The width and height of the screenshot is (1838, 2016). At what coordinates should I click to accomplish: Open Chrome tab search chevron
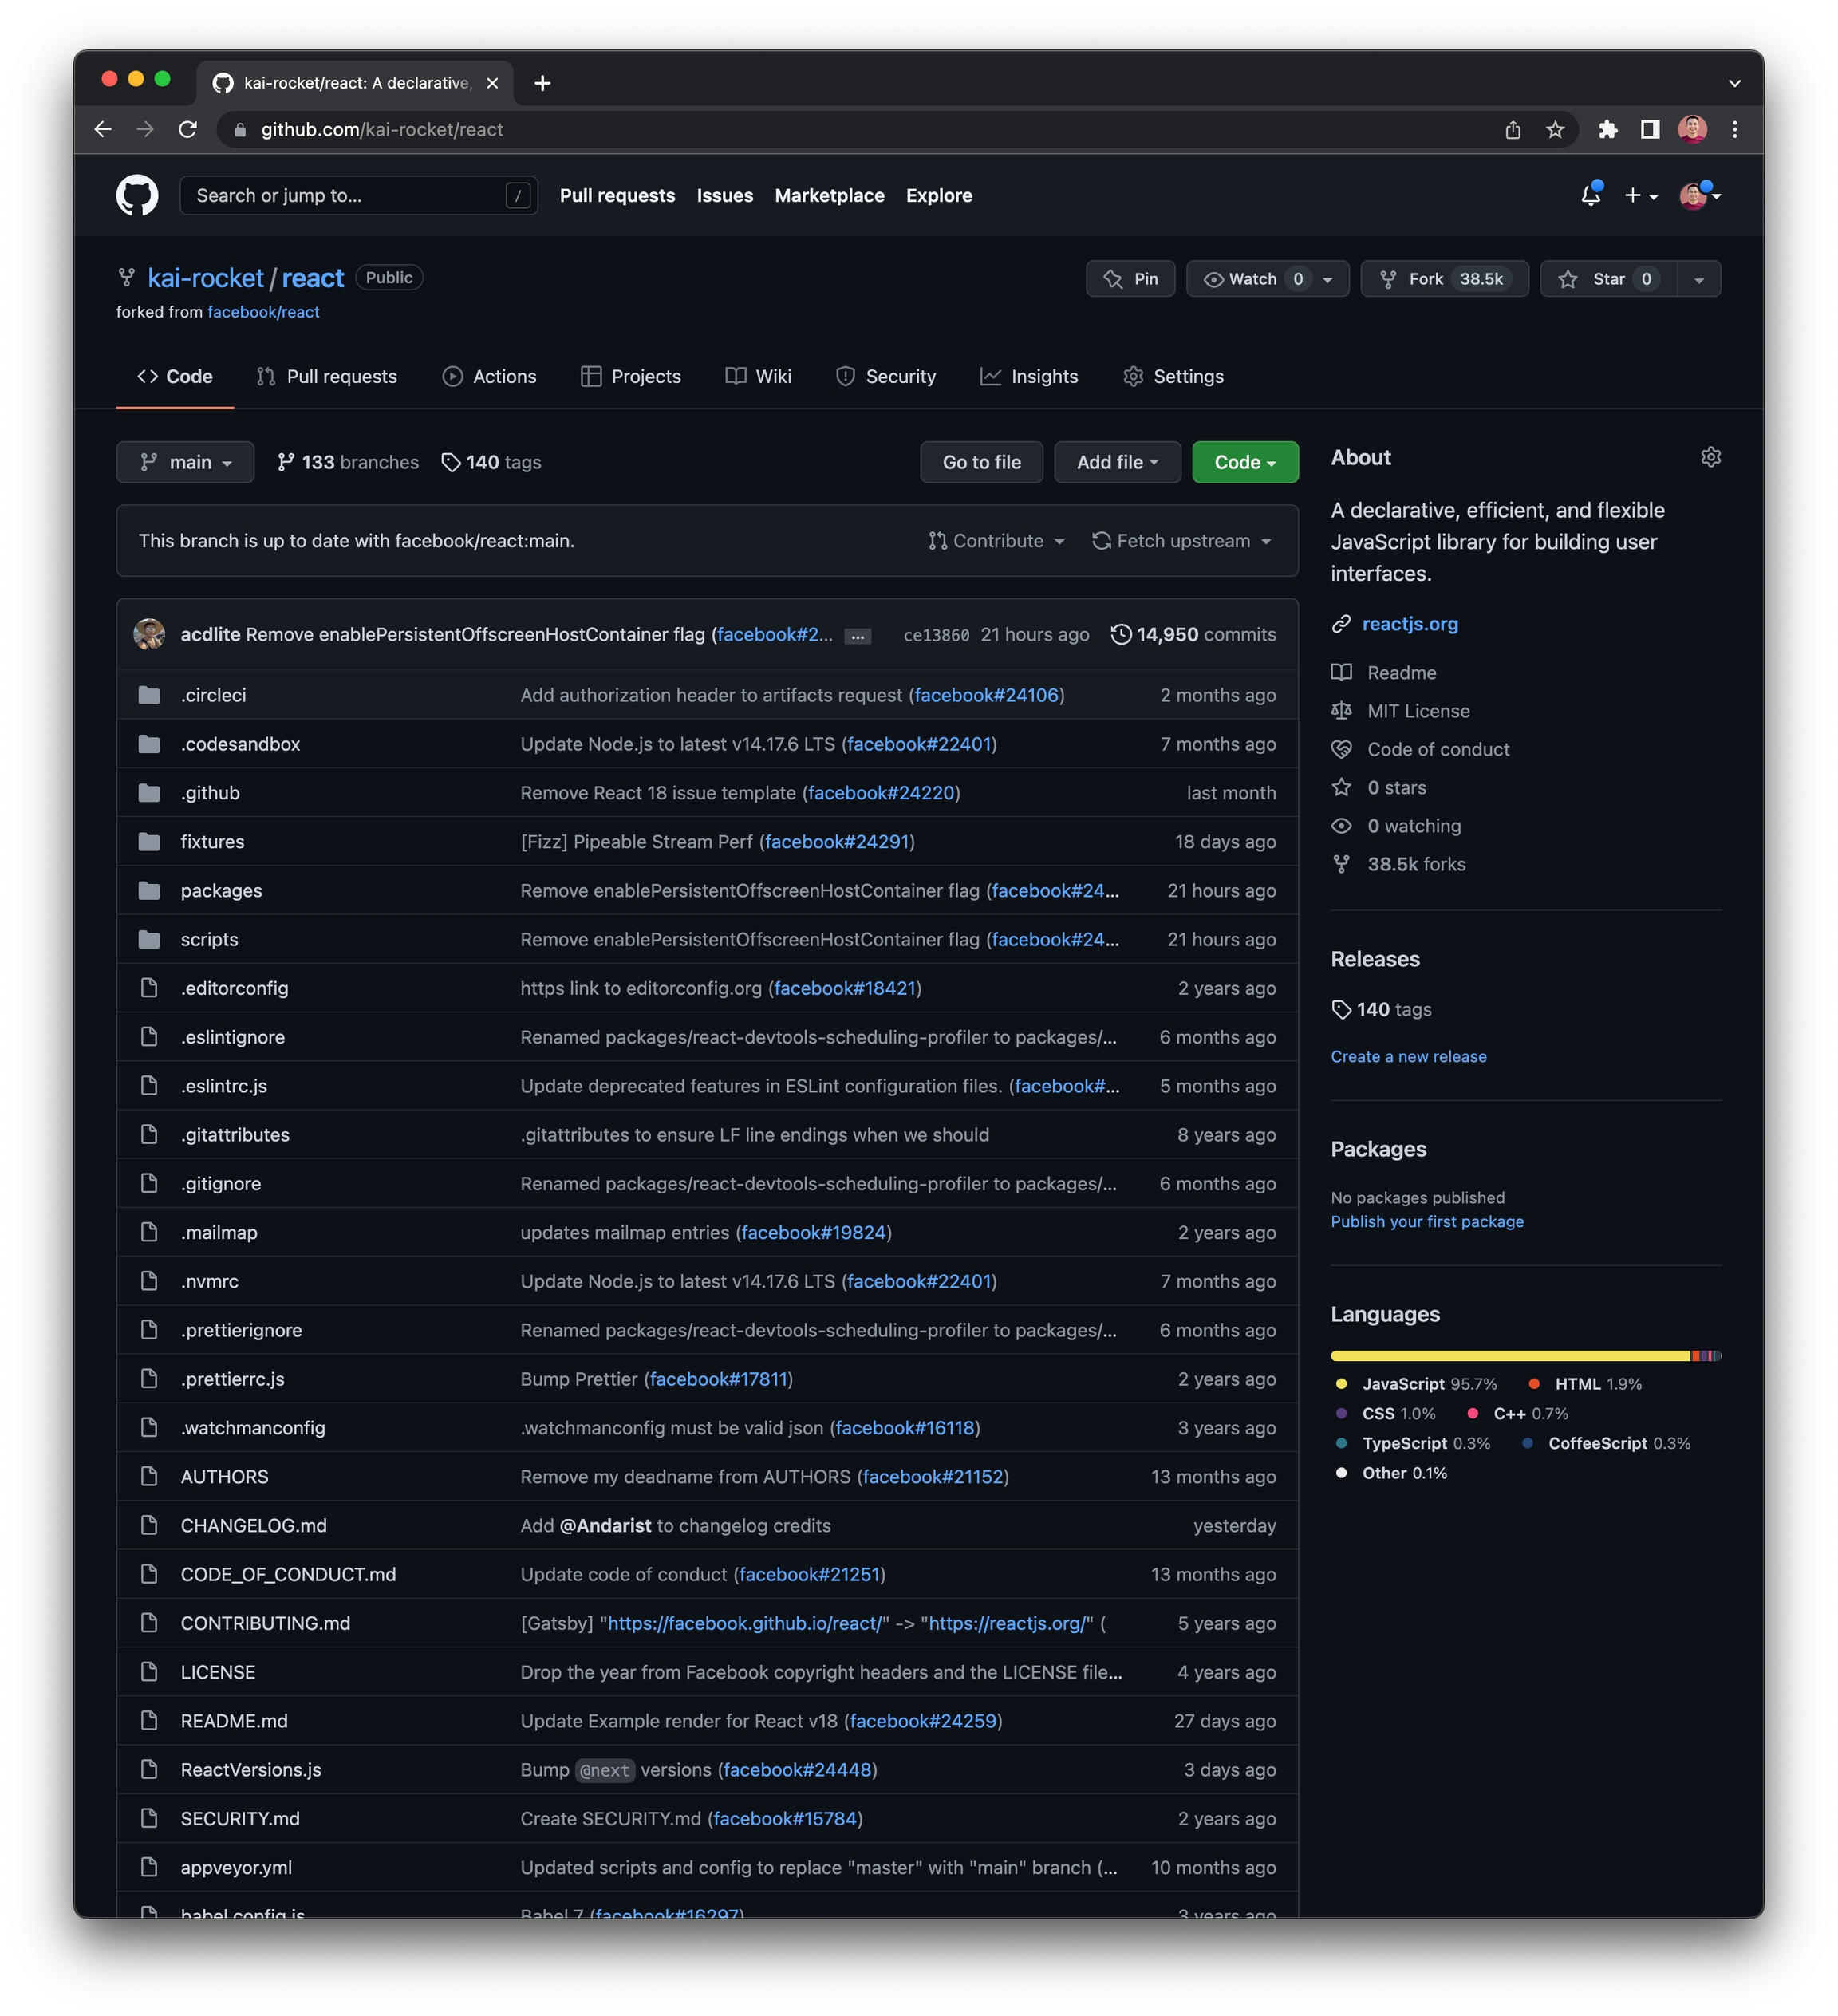tap(1734, 83)
